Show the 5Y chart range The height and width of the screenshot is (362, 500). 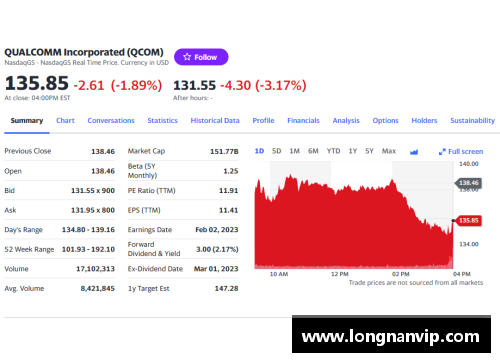(x=369, y=151)
